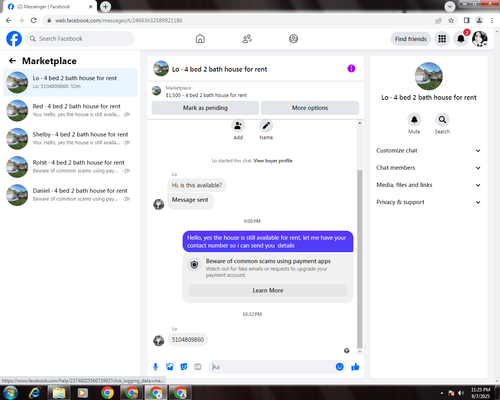Screen dimensions: 500x400
Task: Attach a file with the image icon
Action: tap(170, 367)
